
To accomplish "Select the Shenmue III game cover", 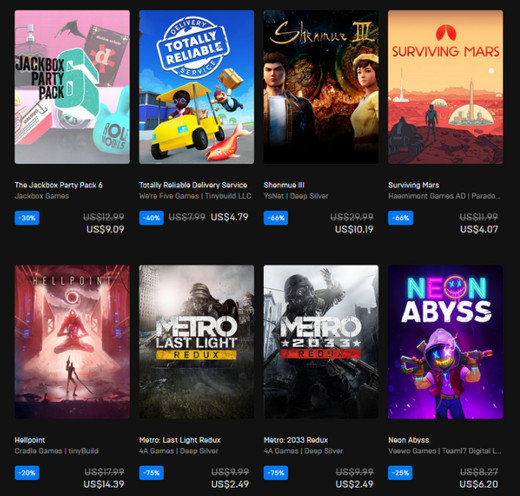I will coord(321,87).
